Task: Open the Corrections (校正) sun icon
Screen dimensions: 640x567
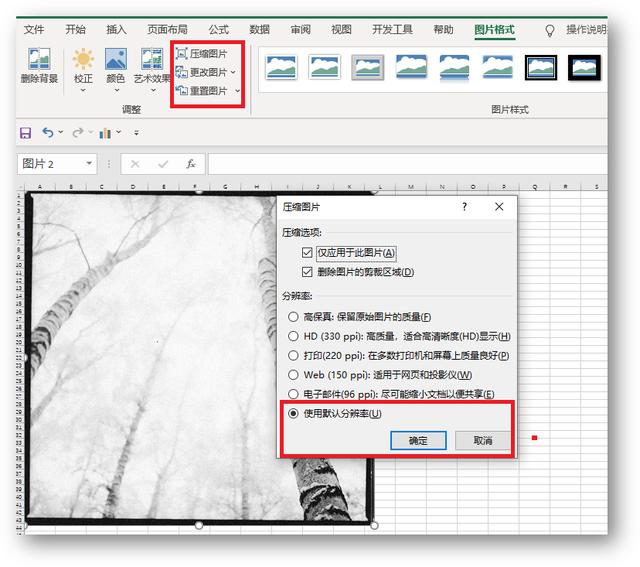Action: (x=83, y=62)
